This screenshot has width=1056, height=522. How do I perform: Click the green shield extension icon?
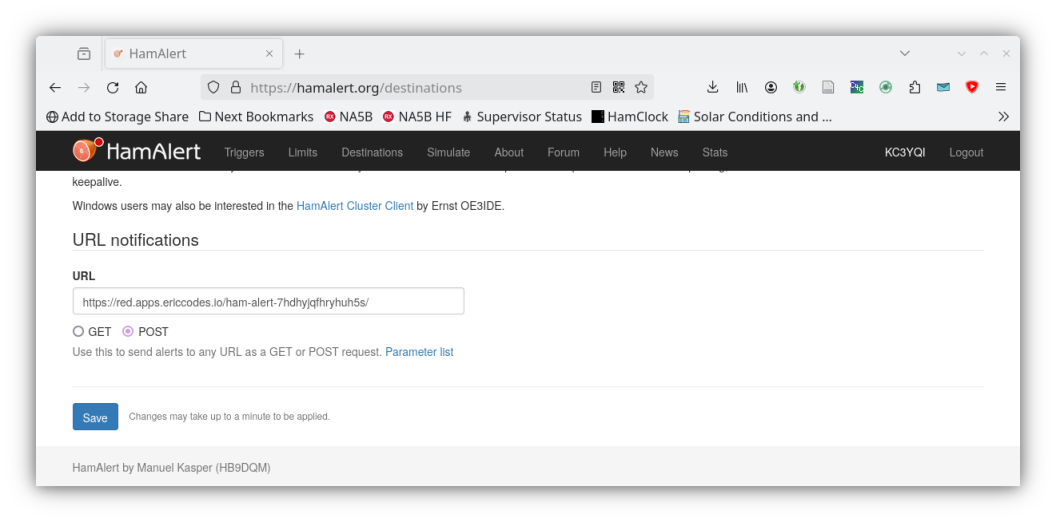tap(799, 87)
